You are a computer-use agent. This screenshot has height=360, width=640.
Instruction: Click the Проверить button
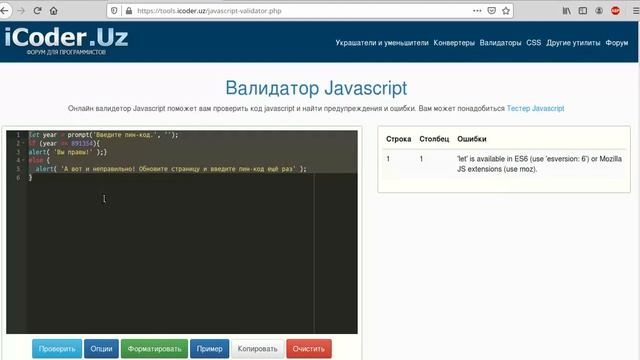(x=57, y=349)
